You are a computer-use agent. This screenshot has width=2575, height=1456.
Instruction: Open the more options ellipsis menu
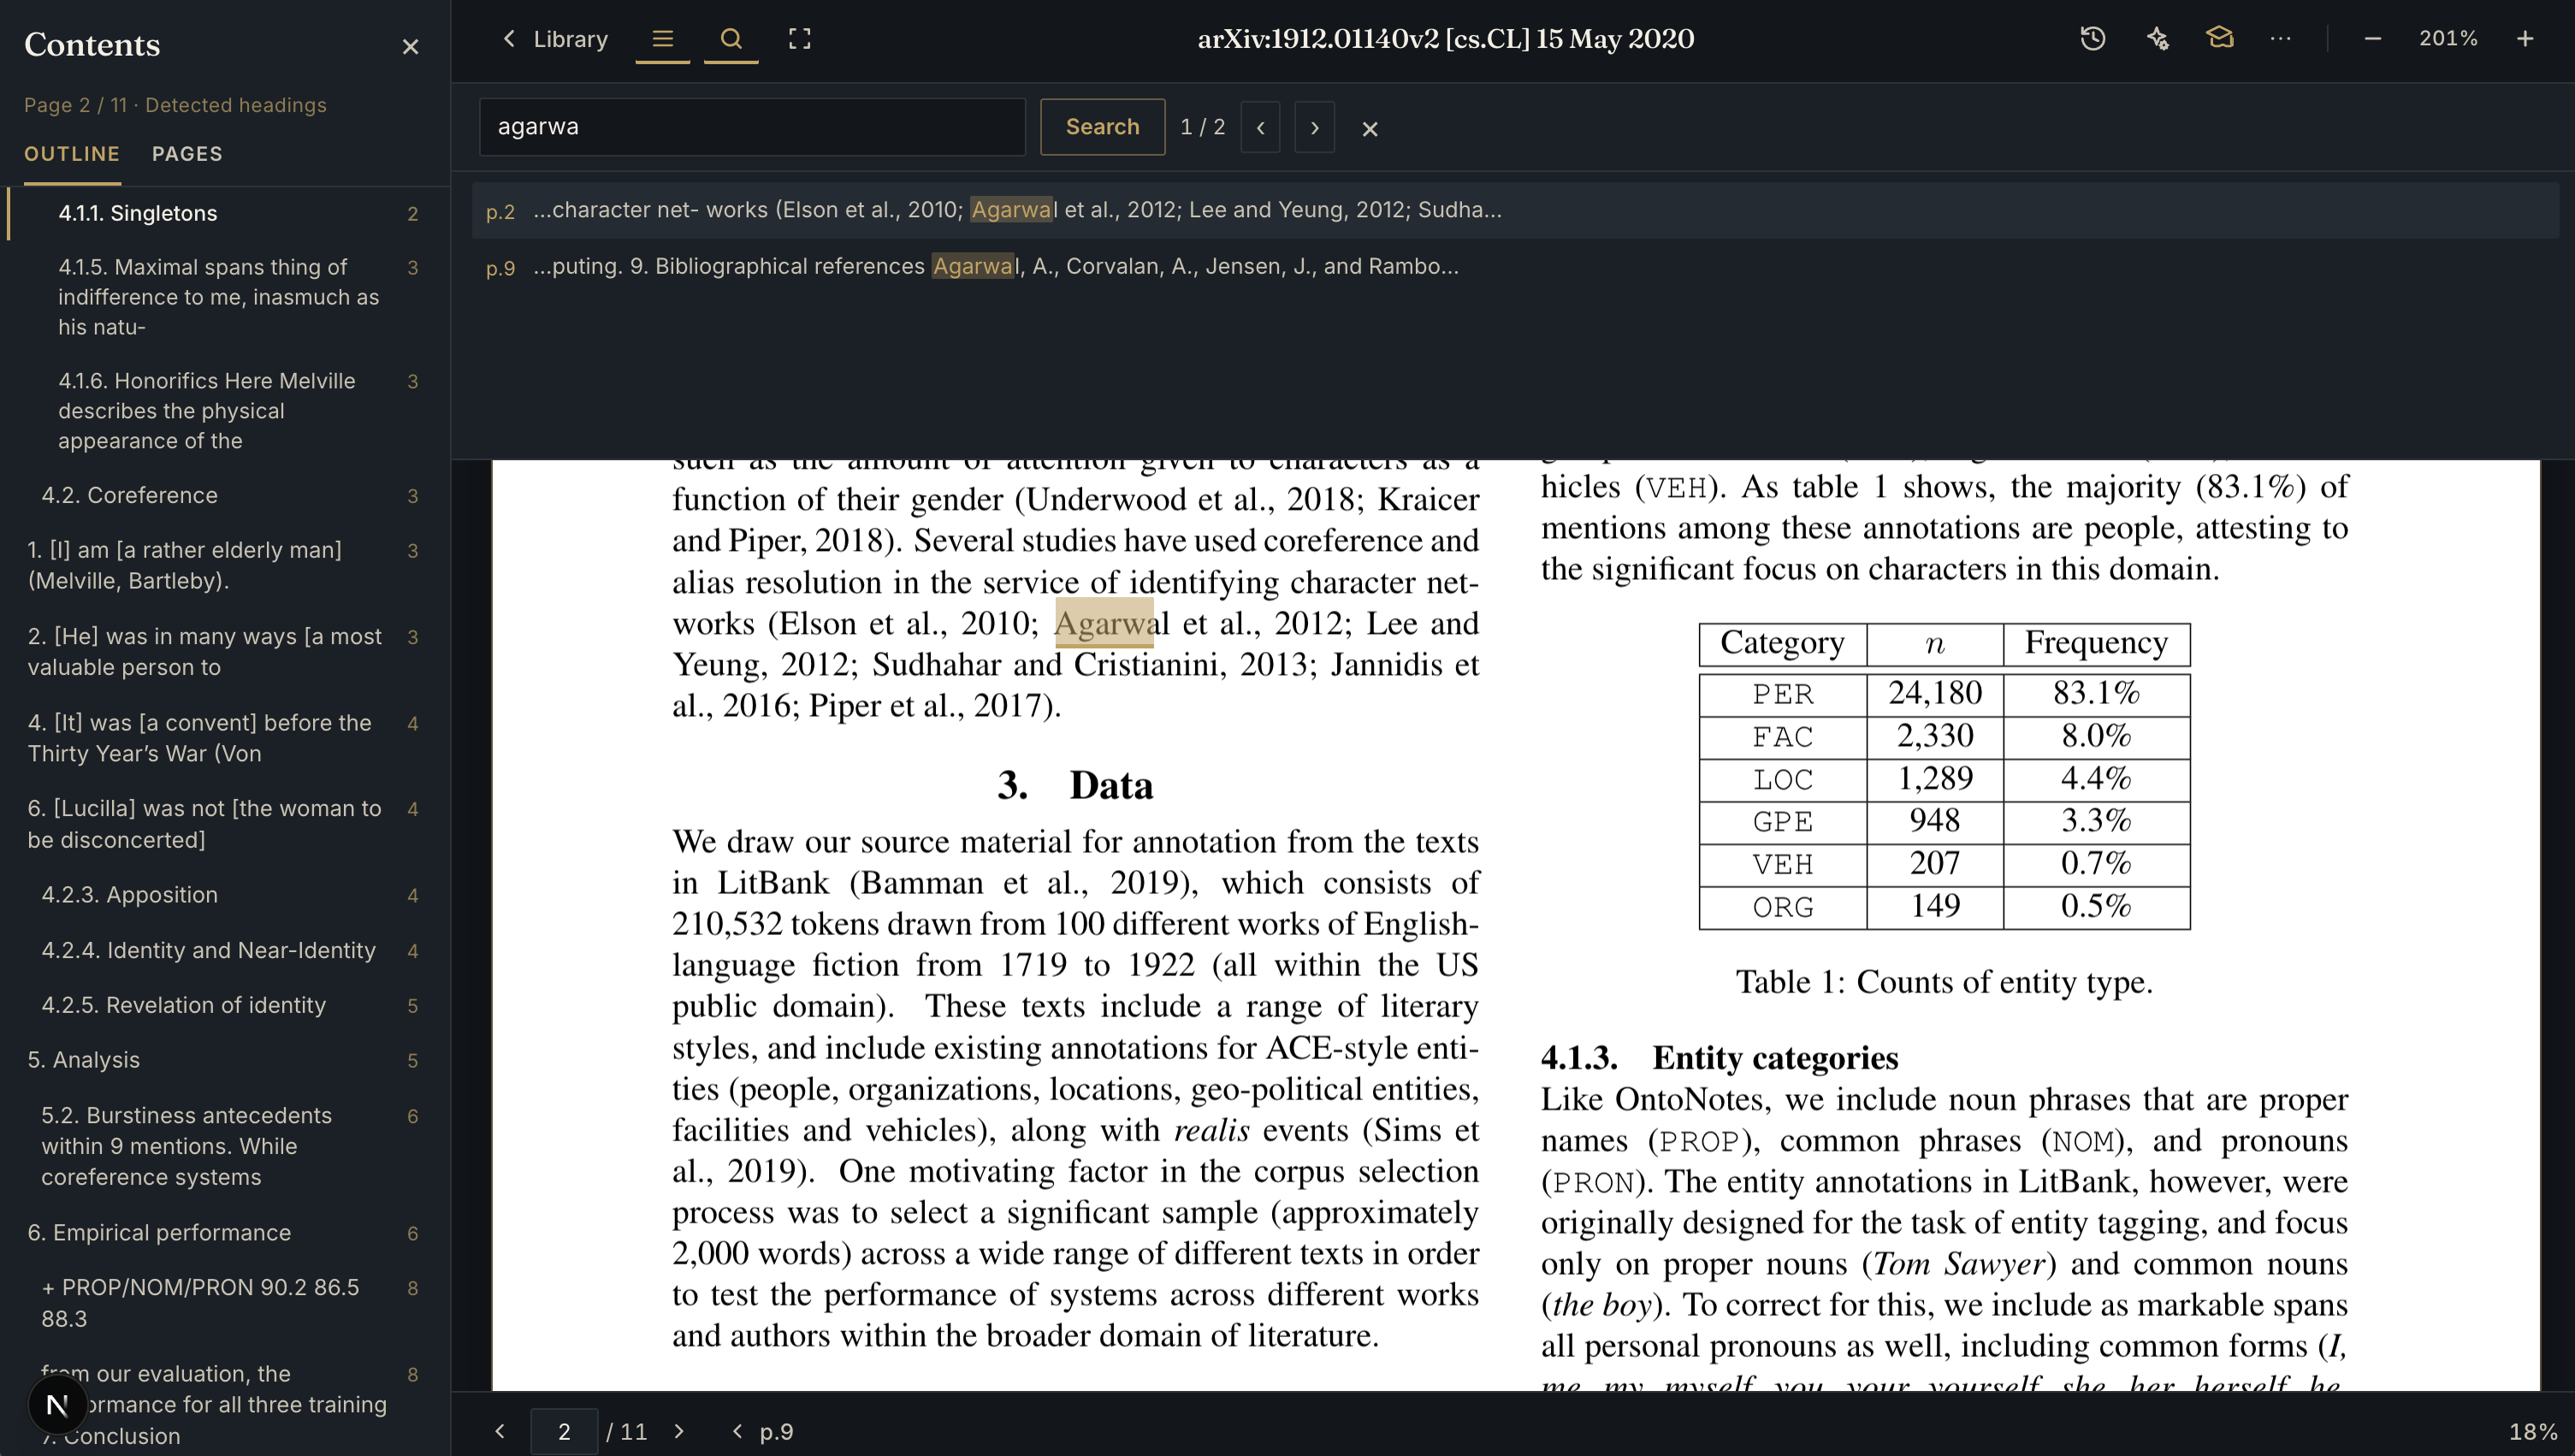[2280, 39]
